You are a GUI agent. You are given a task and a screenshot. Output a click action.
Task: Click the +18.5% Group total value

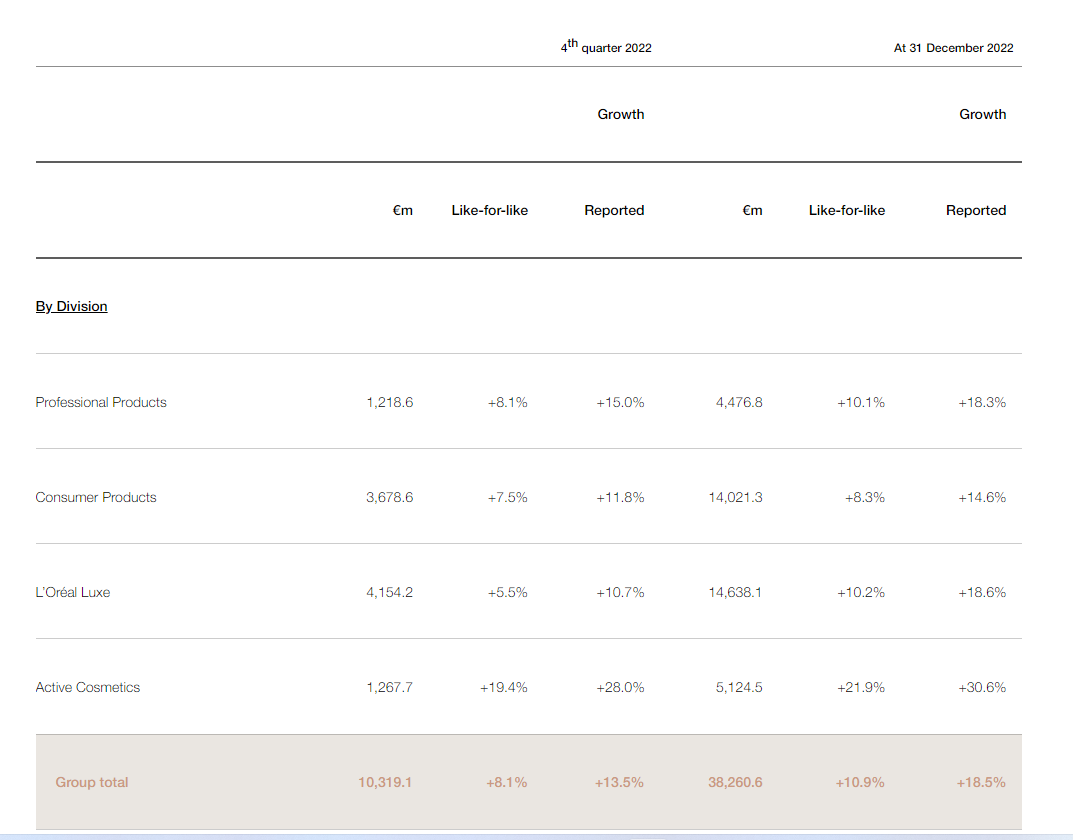coord(981,783)
